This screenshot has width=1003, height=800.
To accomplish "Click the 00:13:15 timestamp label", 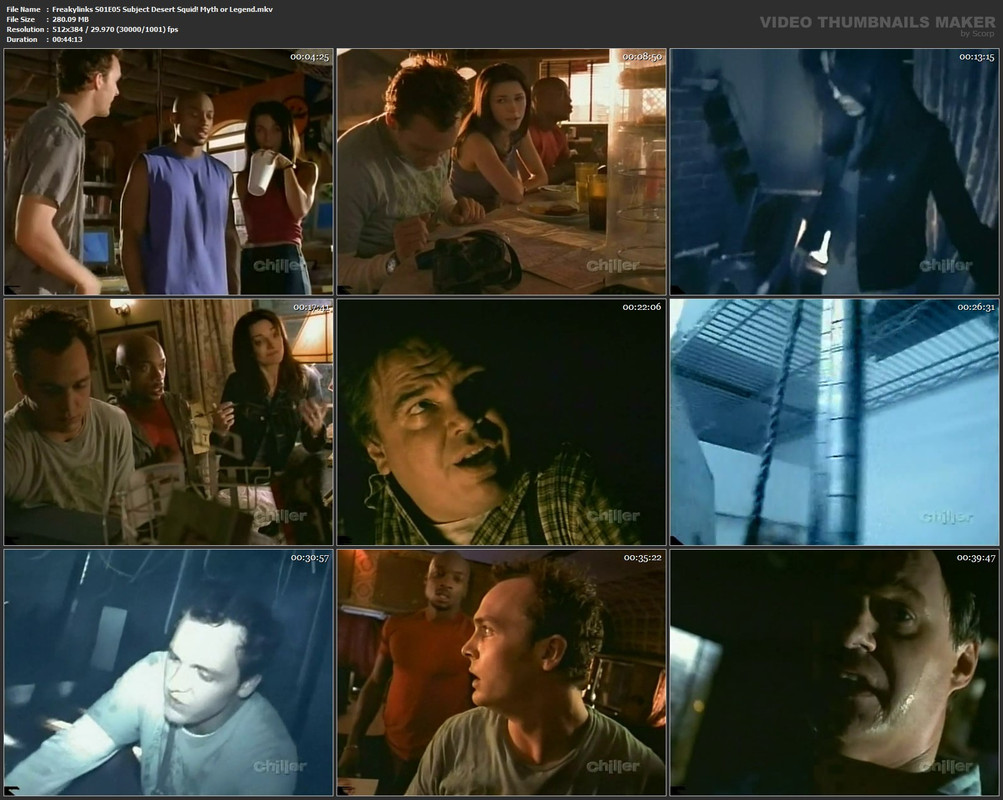I will 977,57.
